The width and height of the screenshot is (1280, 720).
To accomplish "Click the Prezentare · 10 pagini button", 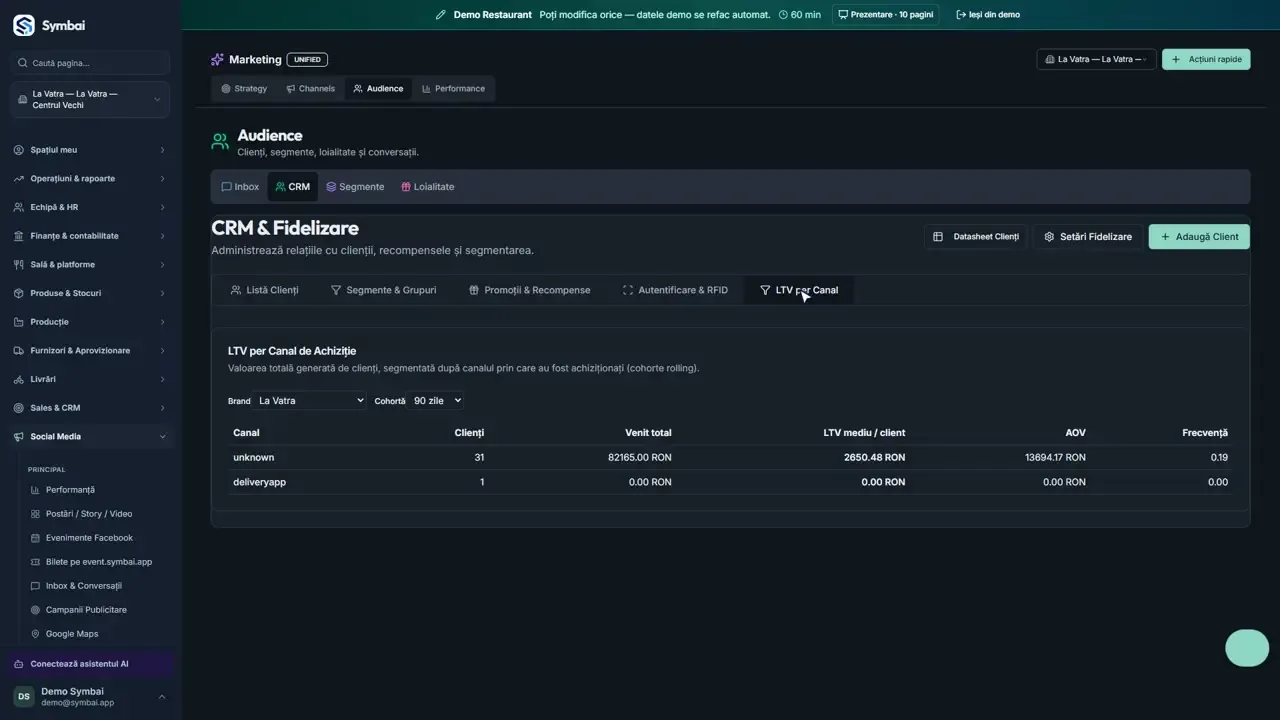I will [885, 15].
